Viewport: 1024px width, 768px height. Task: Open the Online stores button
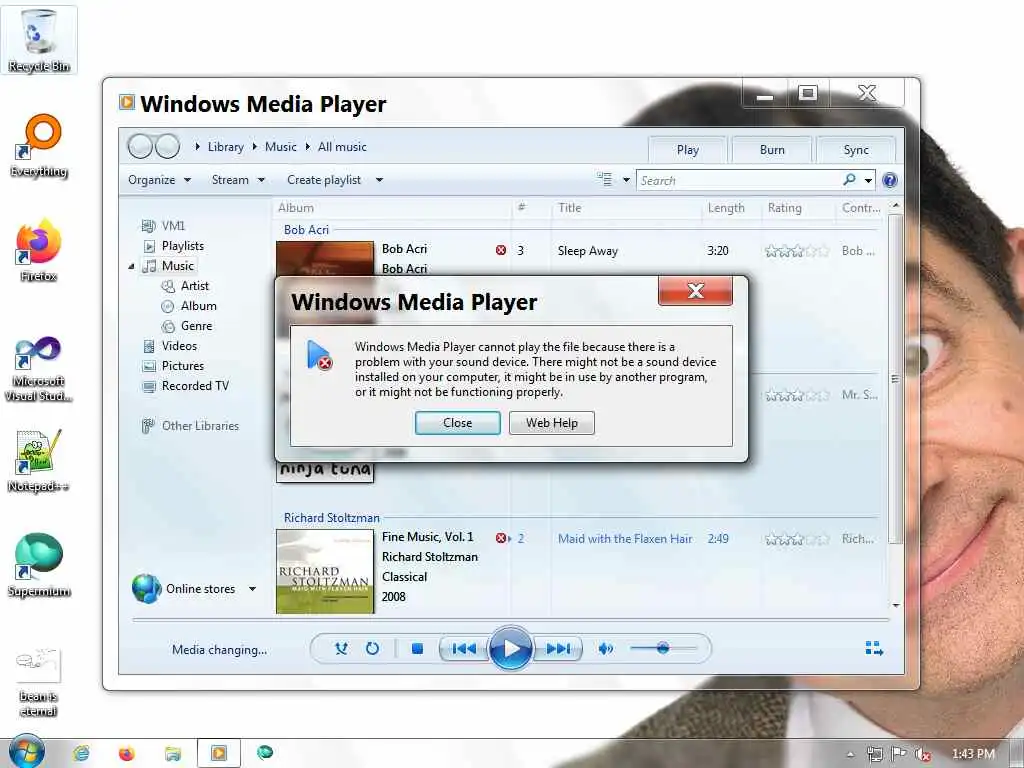click(185, 588)
